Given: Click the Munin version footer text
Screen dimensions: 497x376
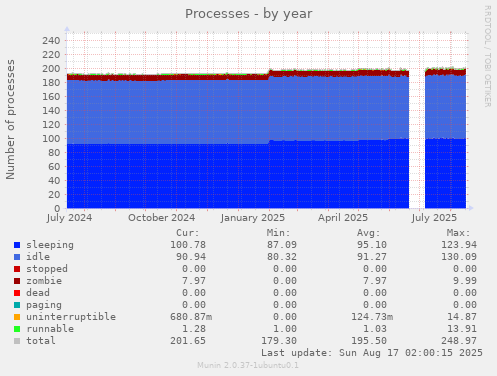Looking at the screenshot, I should coord(248,365).
